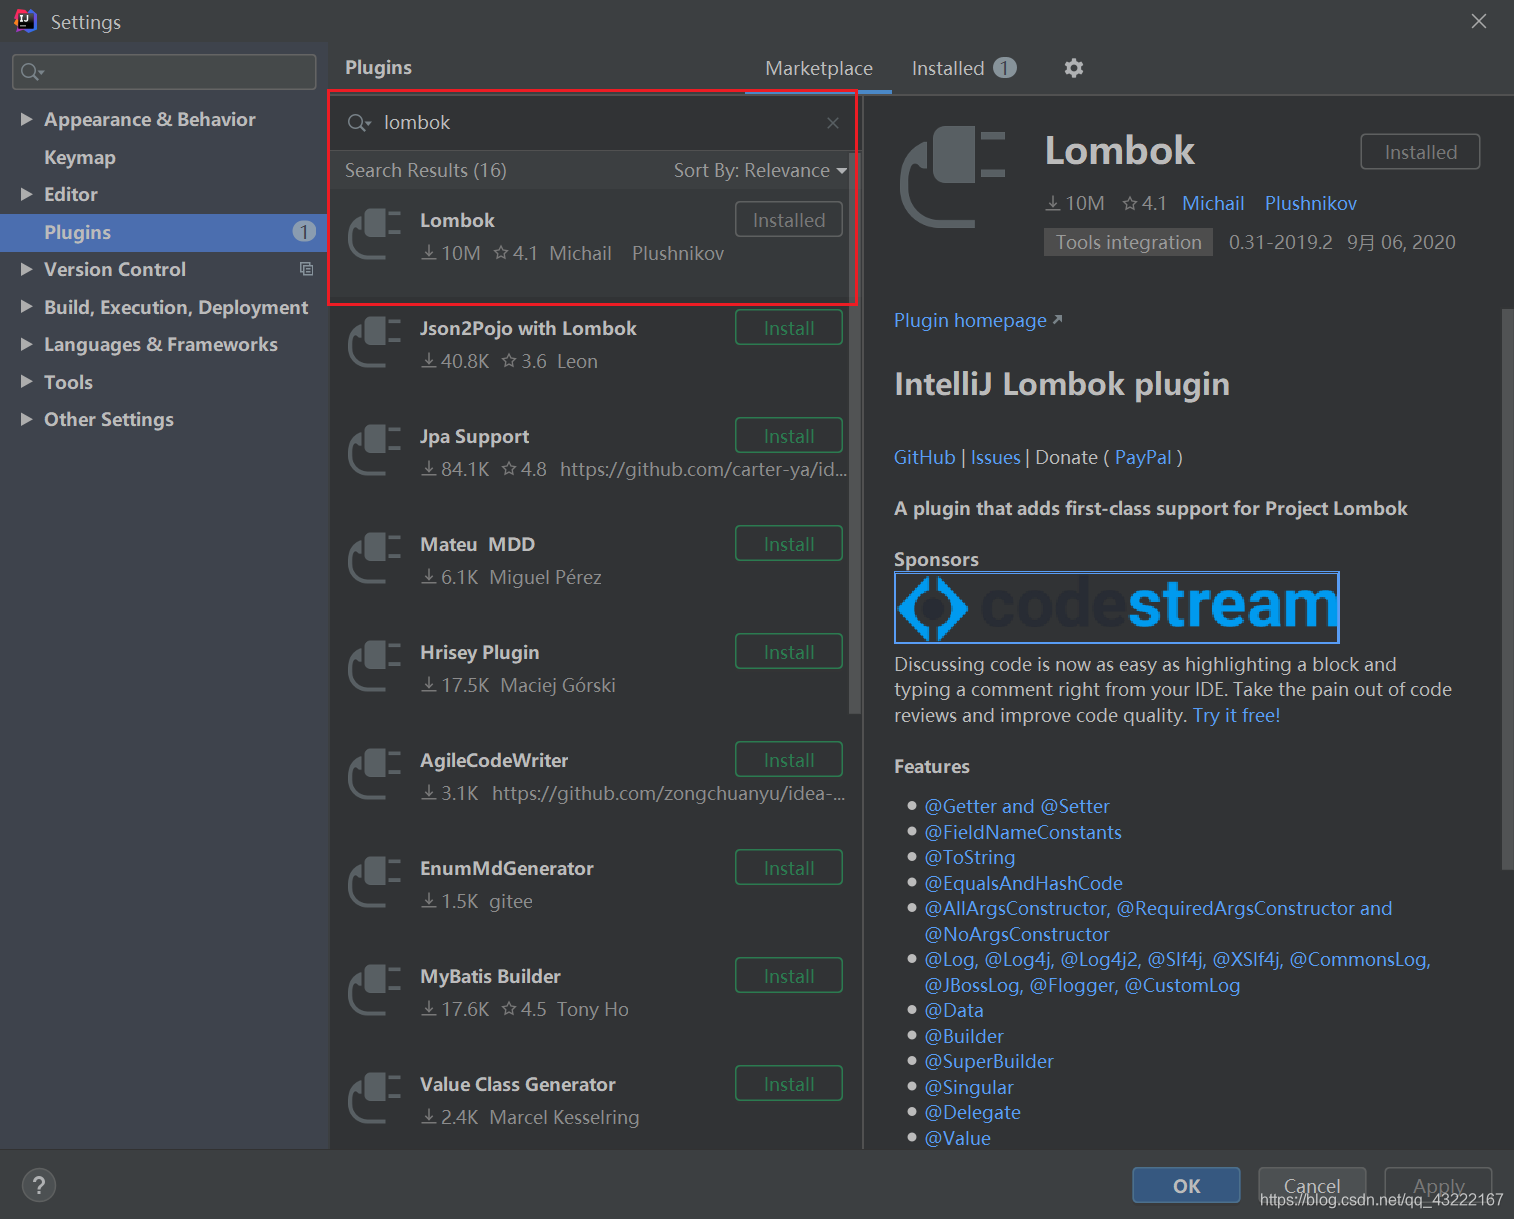Expand Appearance & Behavior settings
The height and width of the screenshot is (1219, 1514).
click(x=27, y=119)
